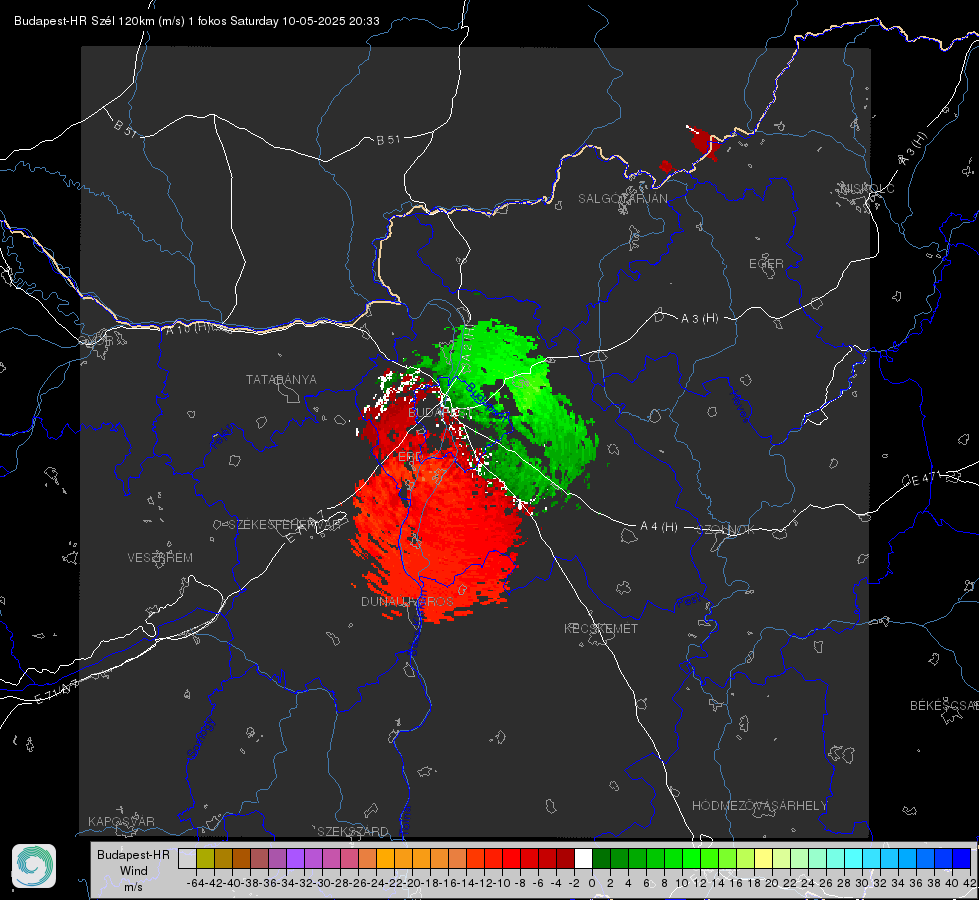The height and width of the screenshot is (900, 979).
Task: Select the KECSKEMÉT city label
Action: (601, 628)
